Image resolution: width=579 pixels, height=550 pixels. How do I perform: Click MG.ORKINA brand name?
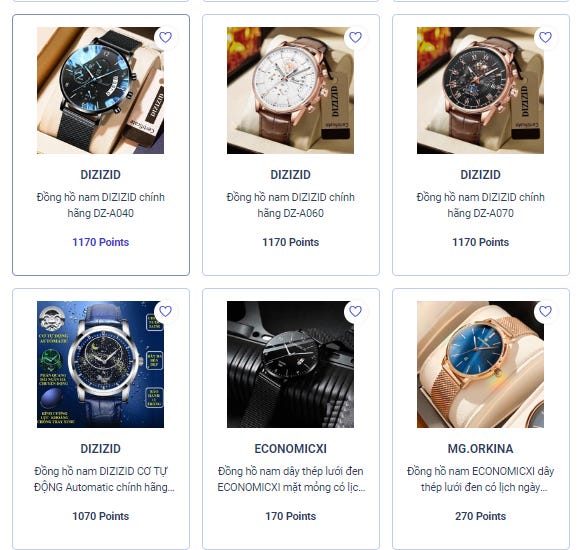(x=480, y=448)
